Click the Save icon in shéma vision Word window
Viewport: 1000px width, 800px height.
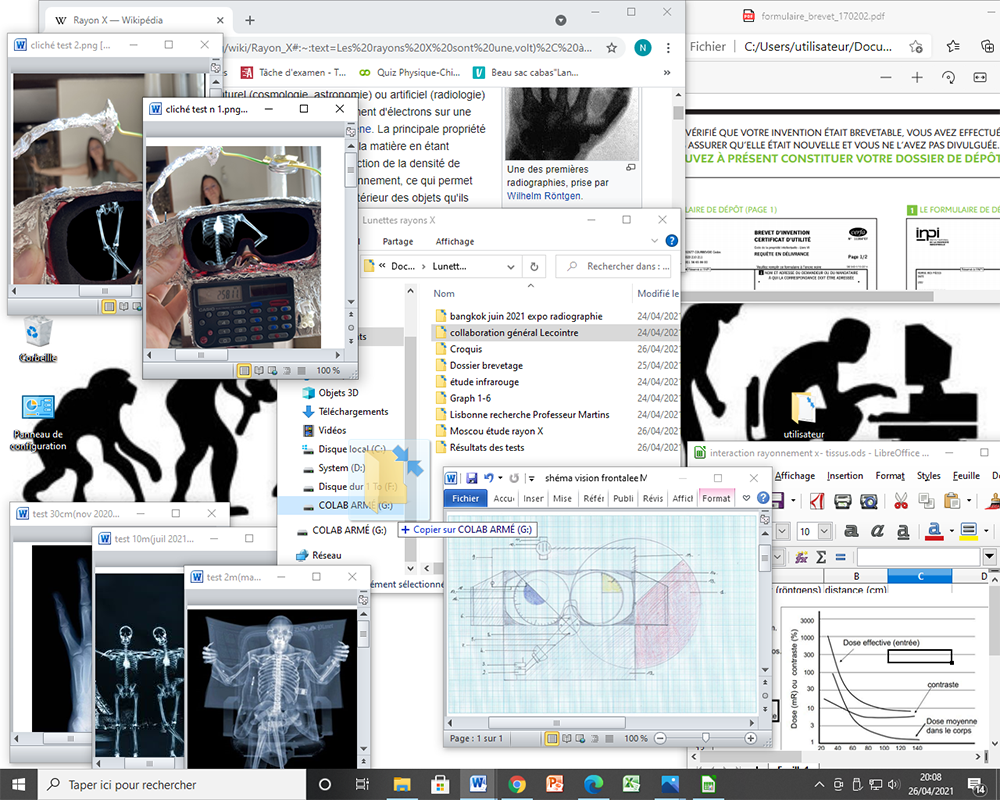pyautogui.click(x=471, y=478)
